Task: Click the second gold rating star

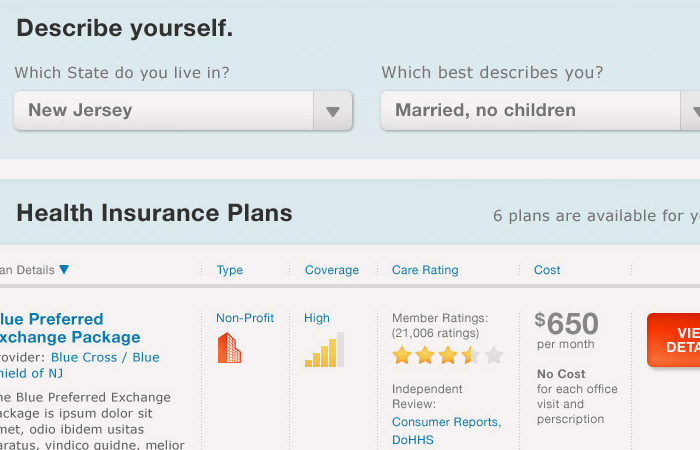Action: click(425, 355)
